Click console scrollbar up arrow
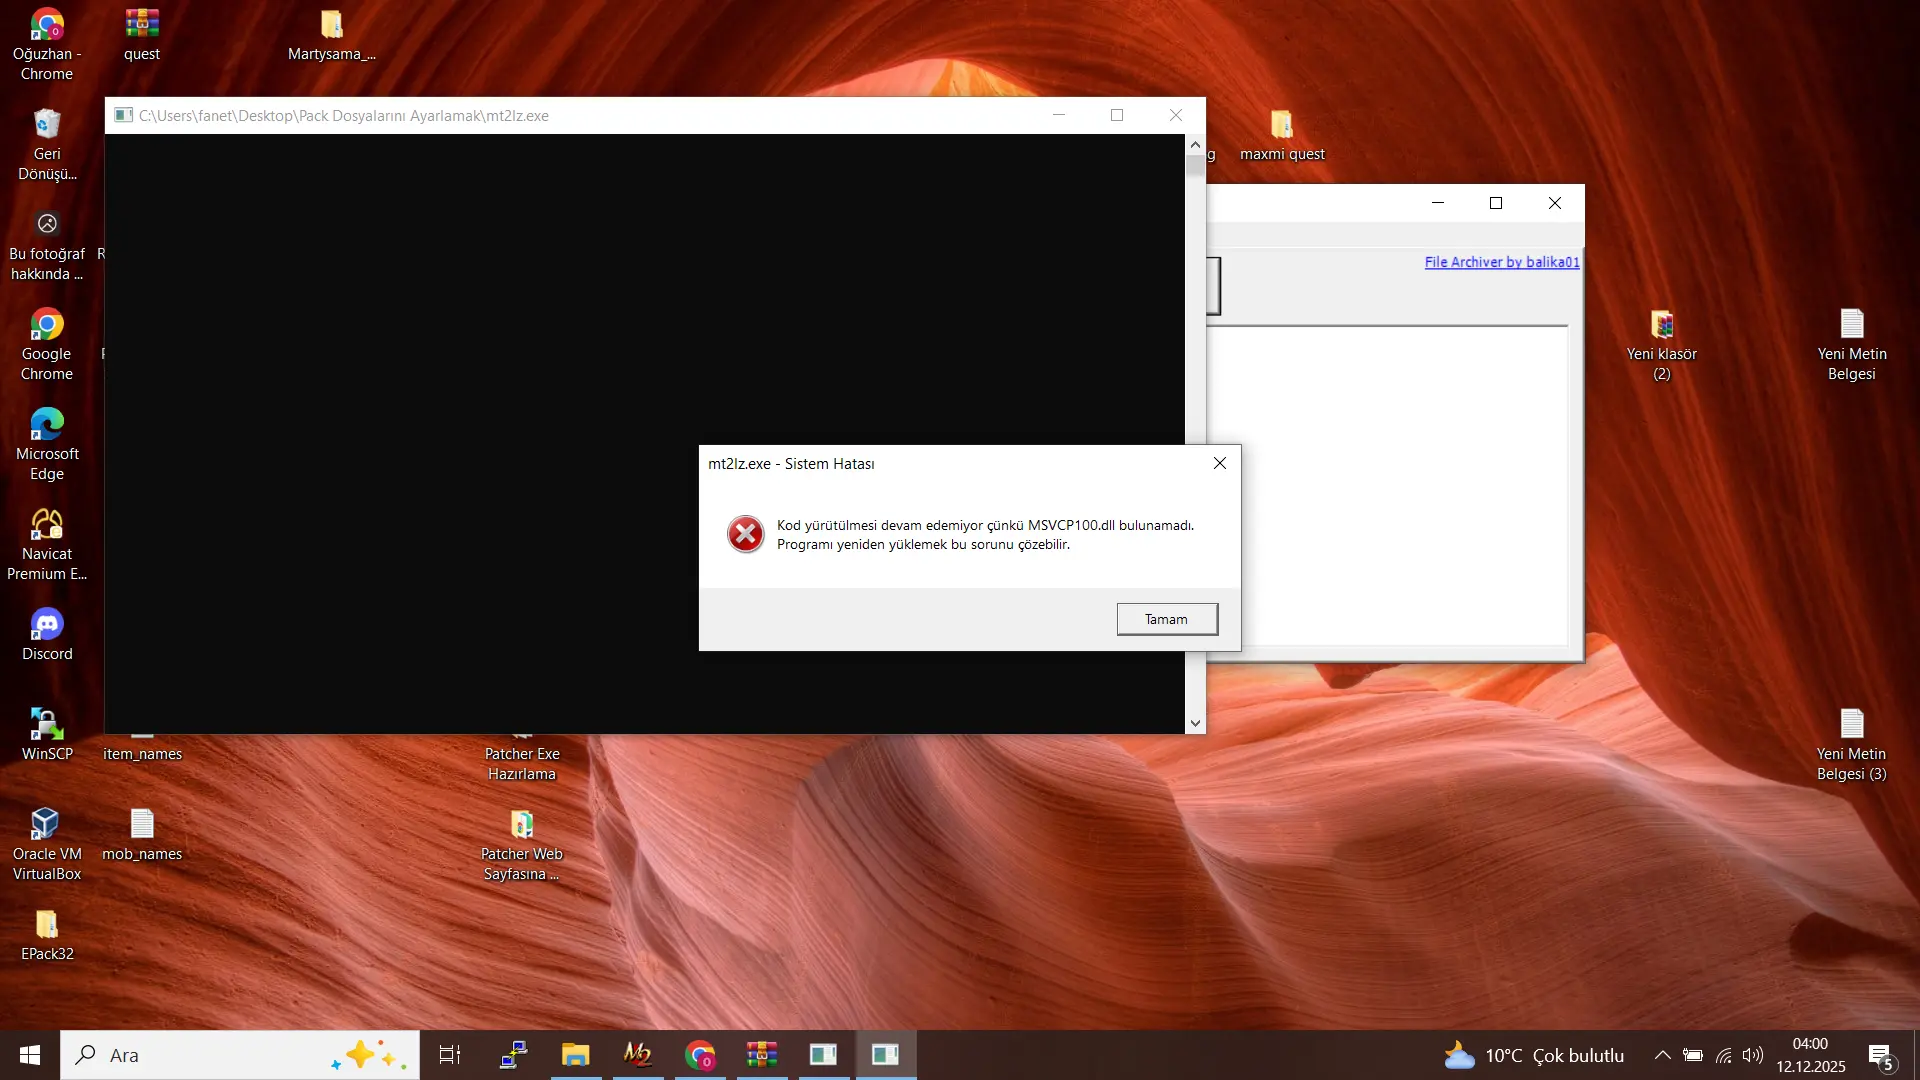Screen dimensions: 1920x1080 point(1195,145)
